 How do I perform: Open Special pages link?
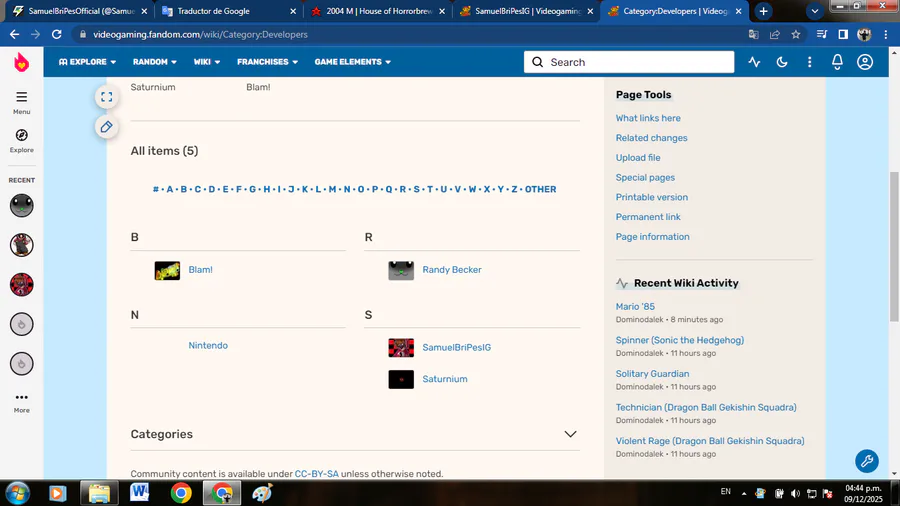645,177
